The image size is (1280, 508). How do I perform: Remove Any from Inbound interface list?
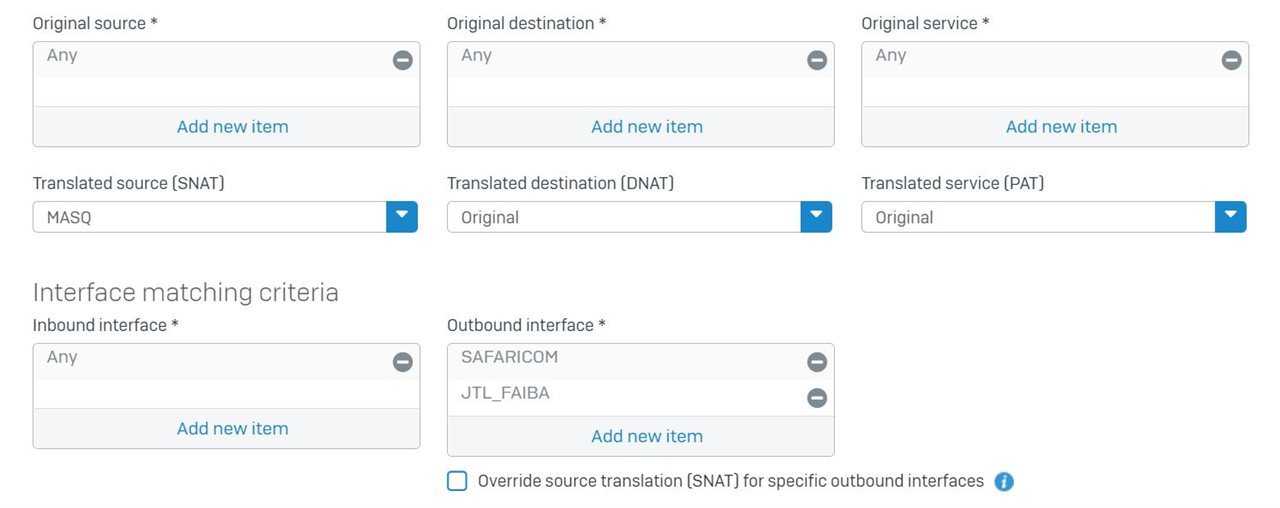pos(402,362)
